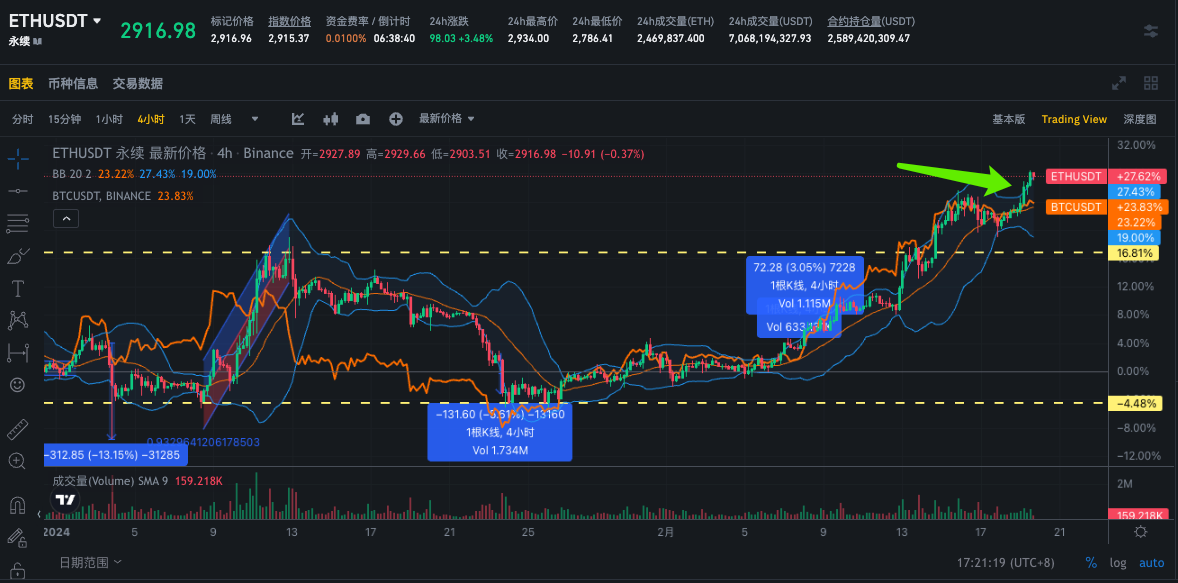1178x583 pixels.
Task: Open the ETHUSDT symbol dropdown
Action: pyautogui.click(x=96, y=21)
